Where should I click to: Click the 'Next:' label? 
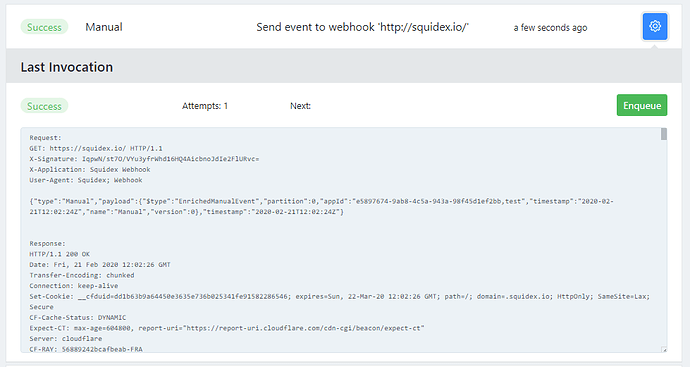pyautogui.click(x=300, y=106)
